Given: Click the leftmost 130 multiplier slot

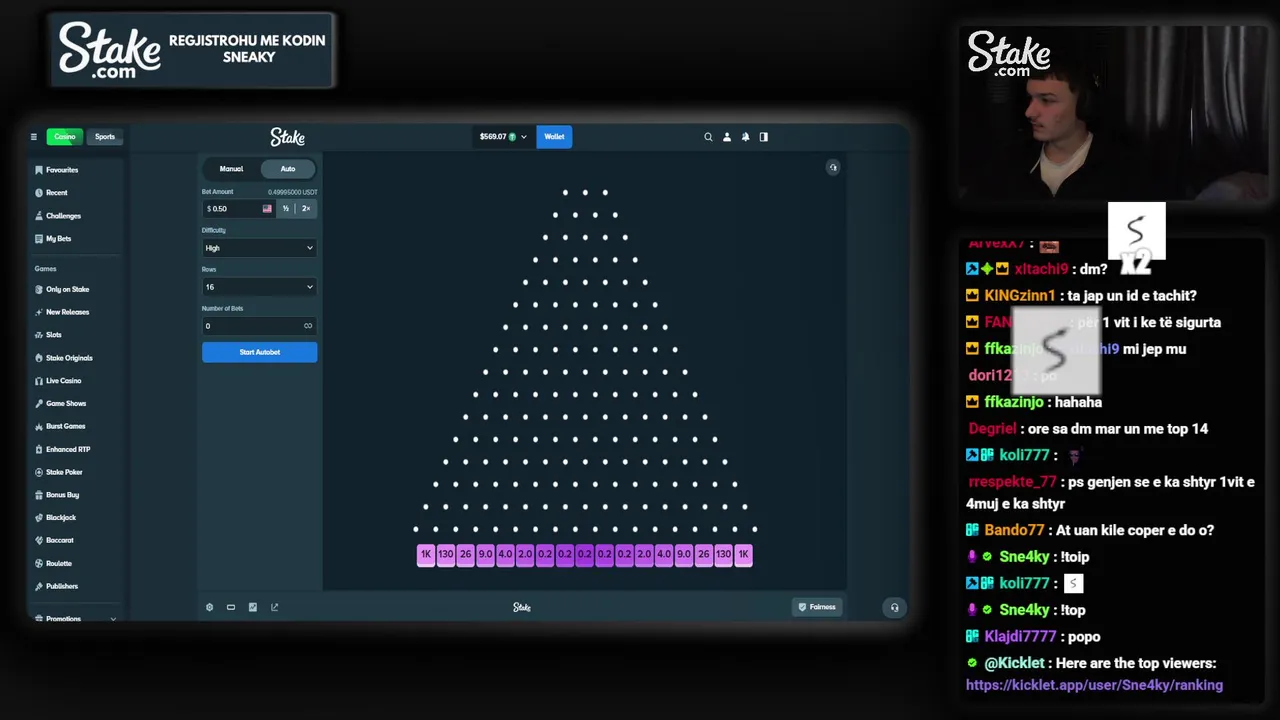Looking at the screenshot, I should click(x=446, y=554).
